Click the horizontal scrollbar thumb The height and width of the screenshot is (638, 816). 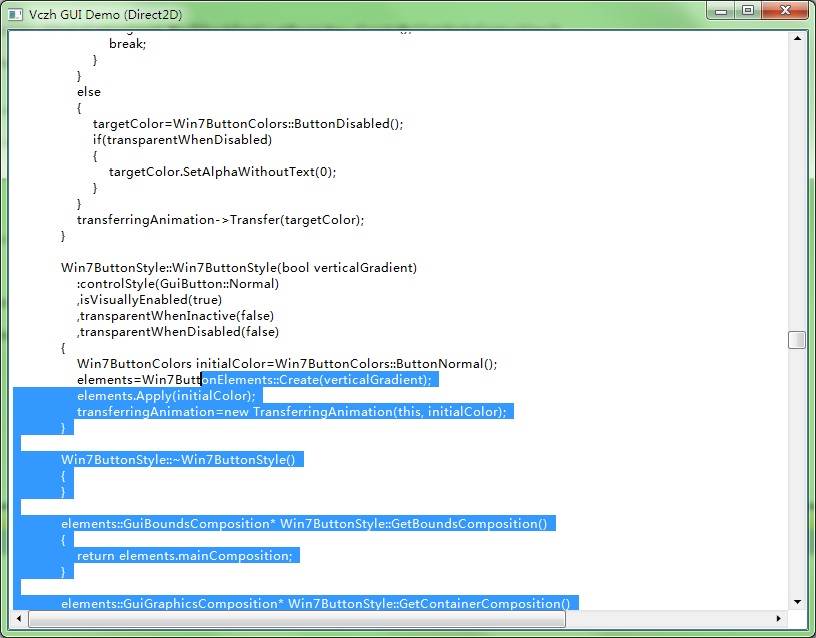(x=297, y=618)
